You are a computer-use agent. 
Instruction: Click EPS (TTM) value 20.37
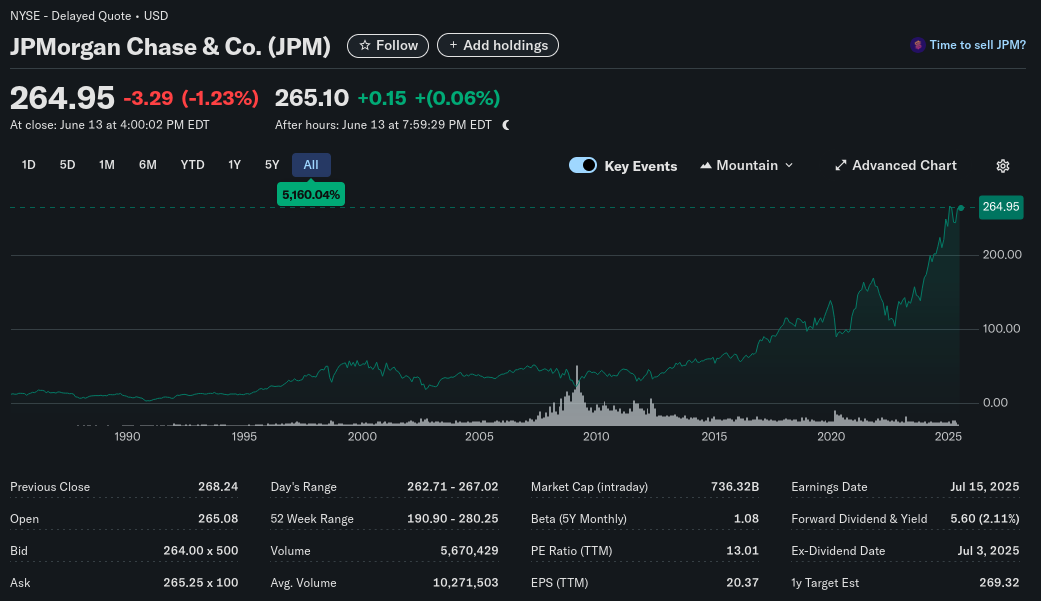(x=742, y=582)
